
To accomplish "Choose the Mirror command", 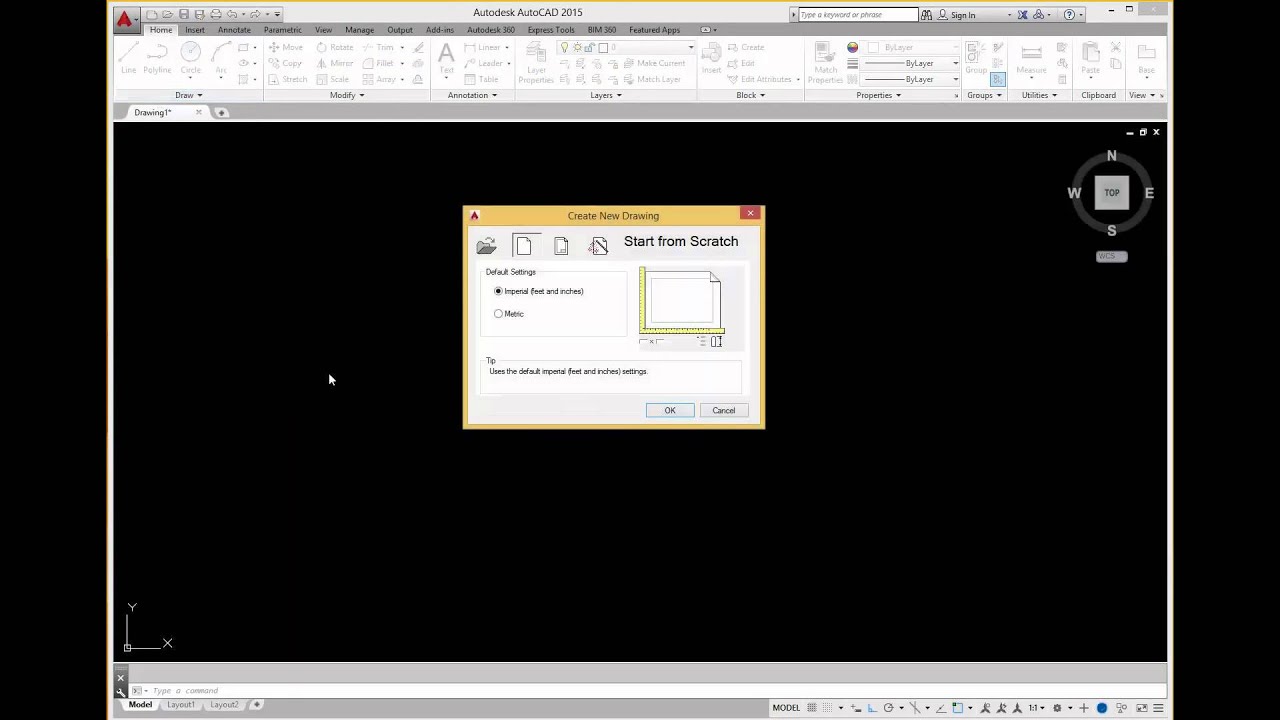I will (x=334, y=63).
